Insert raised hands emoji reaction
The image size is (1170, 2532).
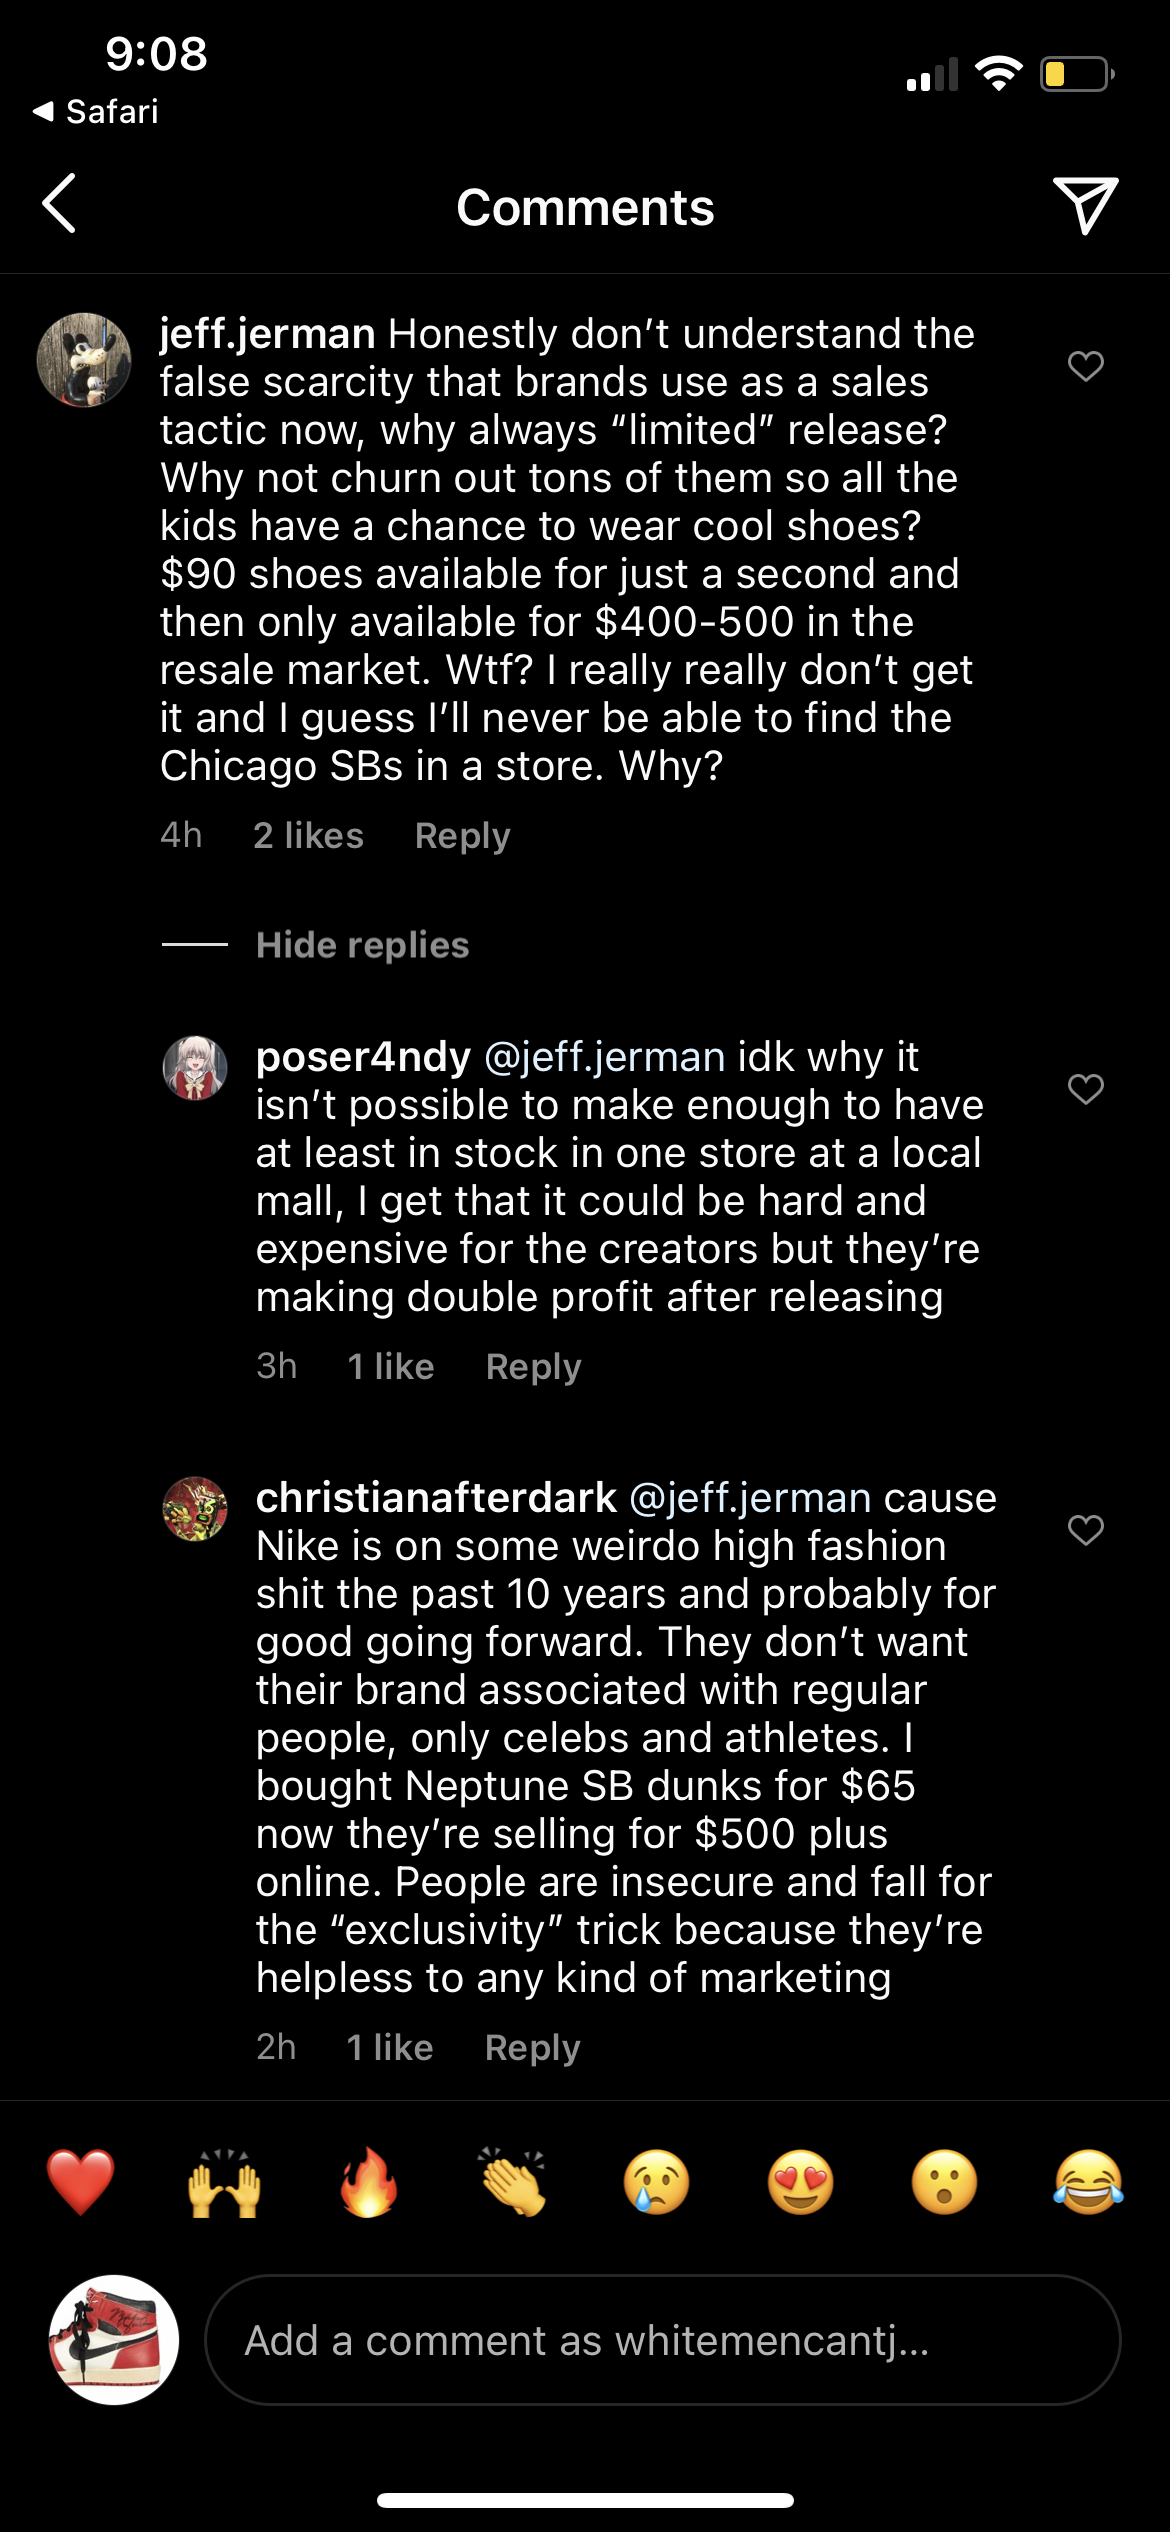point(225,2183)
